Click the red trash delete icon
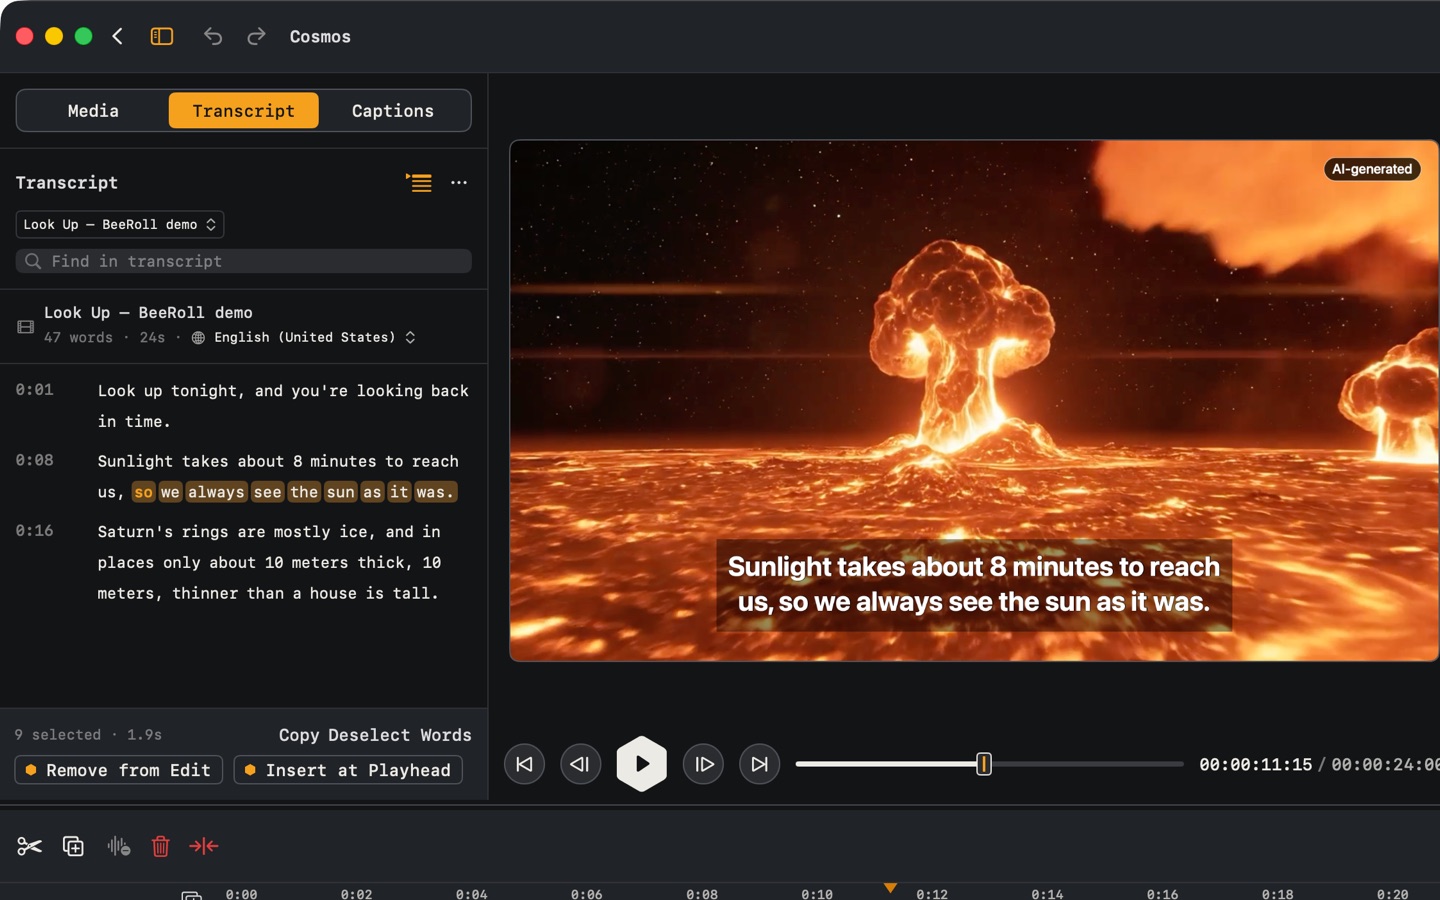1440x900 pixels. 160,846
